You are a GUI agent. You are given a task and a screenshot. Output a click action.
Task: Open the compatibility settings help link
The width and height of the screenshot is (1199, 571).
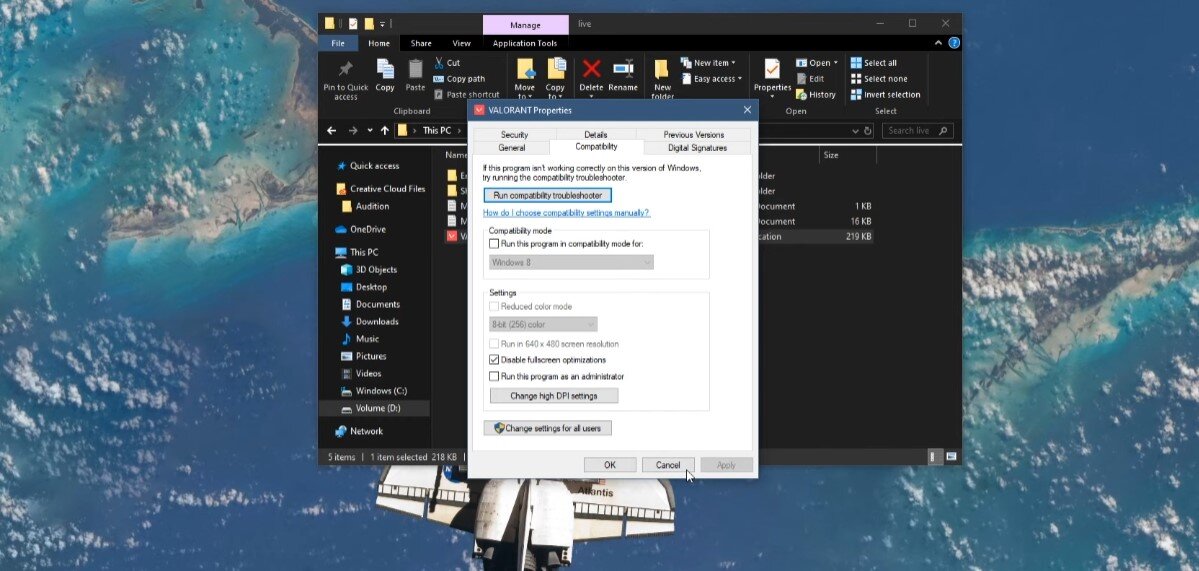pos(566,213)
